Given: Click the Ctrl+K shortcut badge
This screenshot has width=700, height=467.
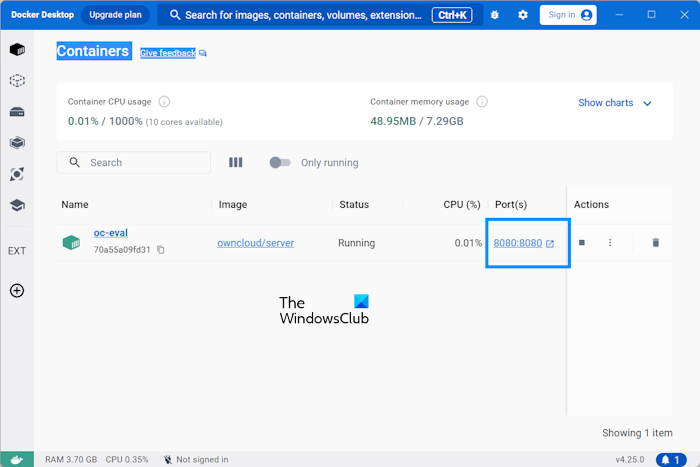Looking at the screenshot, I should [x=452, y=15].
